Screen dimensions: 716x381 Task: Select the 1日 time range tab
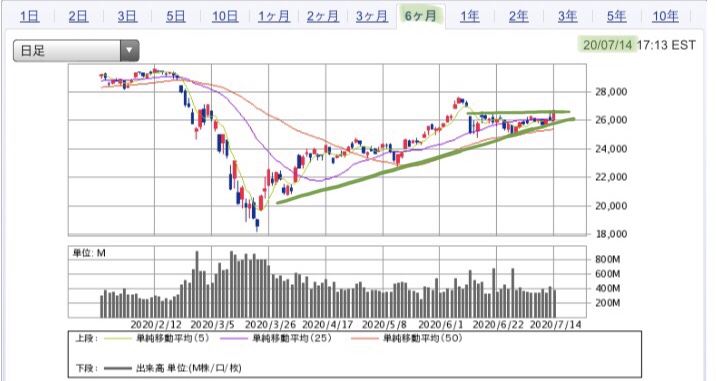coord(30,16)
